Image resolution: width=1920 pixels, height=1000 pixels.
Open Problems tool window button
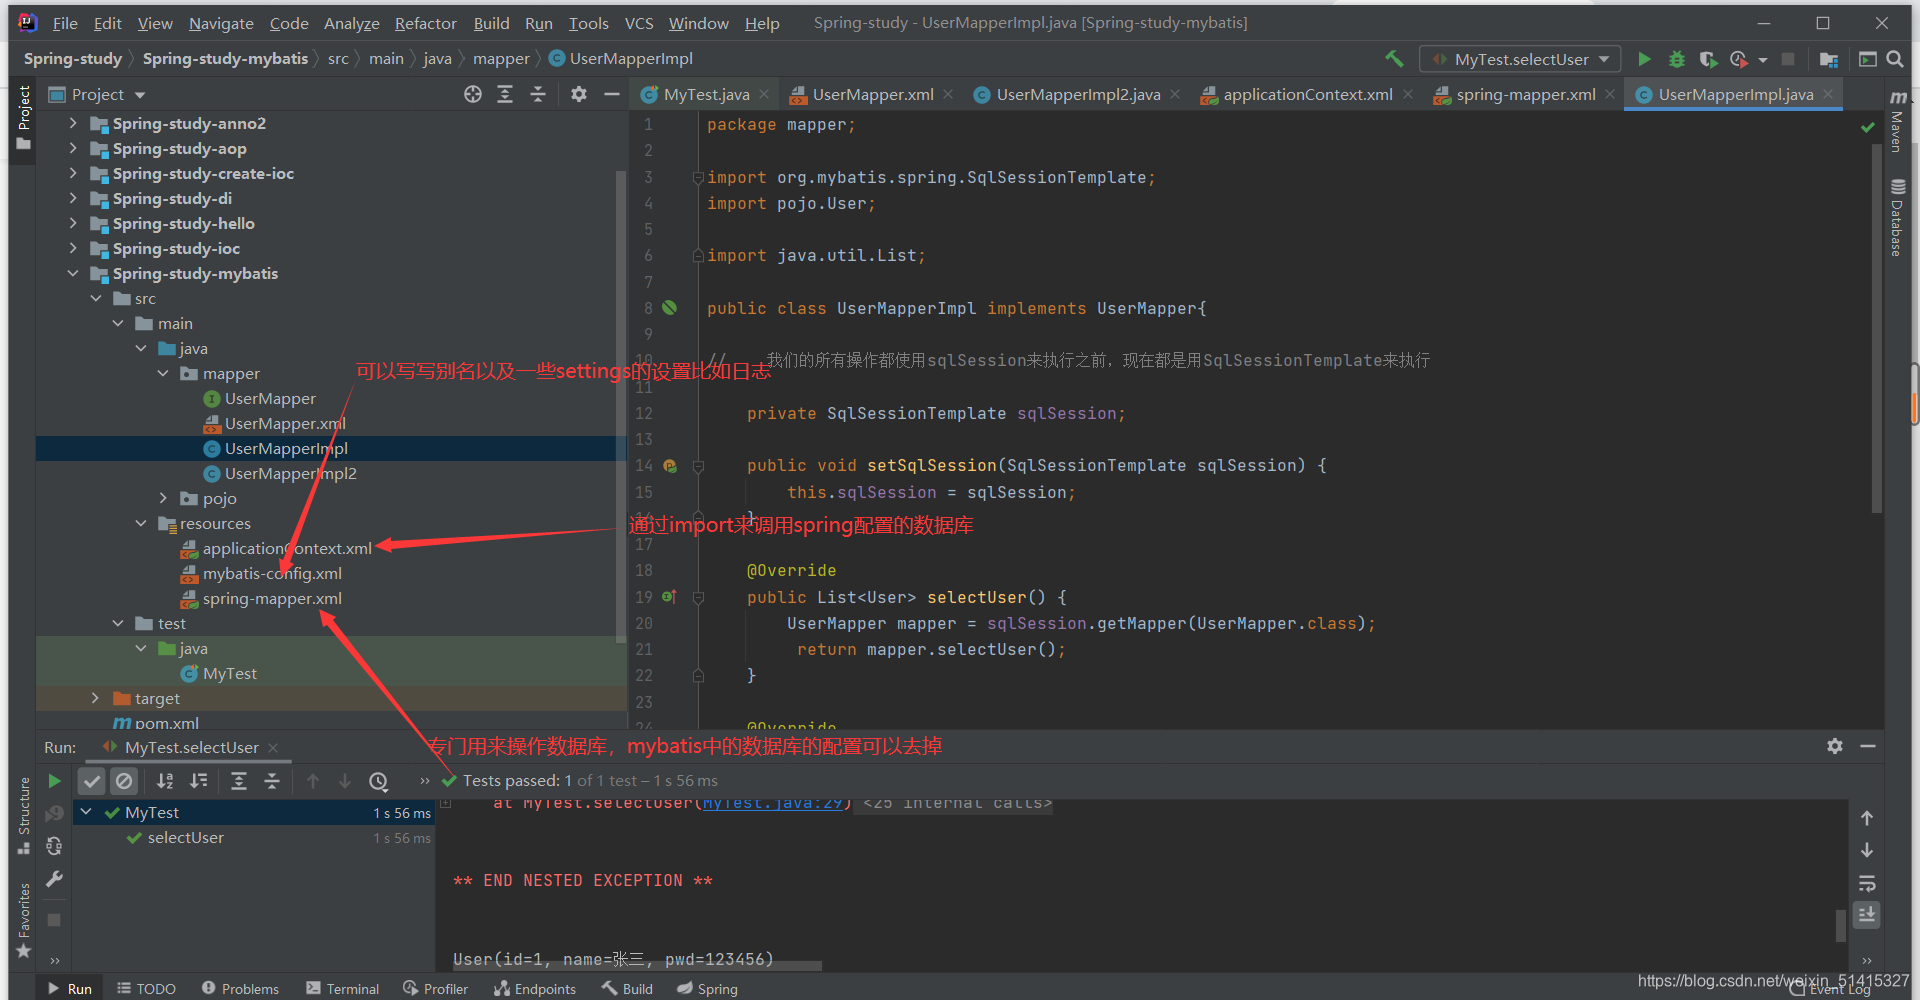point(240,988)
